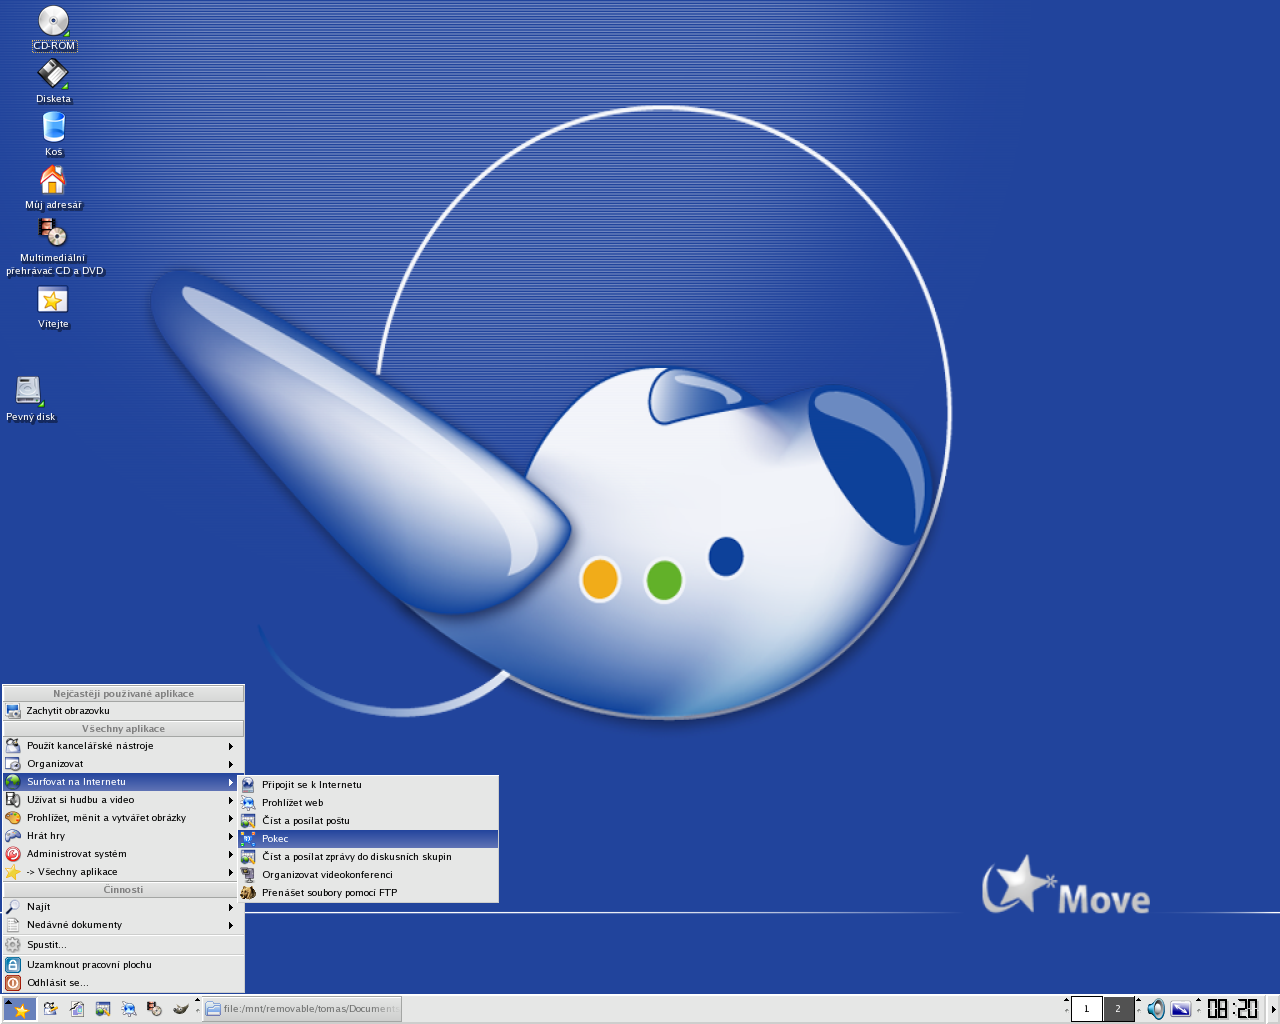Launch the GIMP mascot panel icon

[181, 1009]
